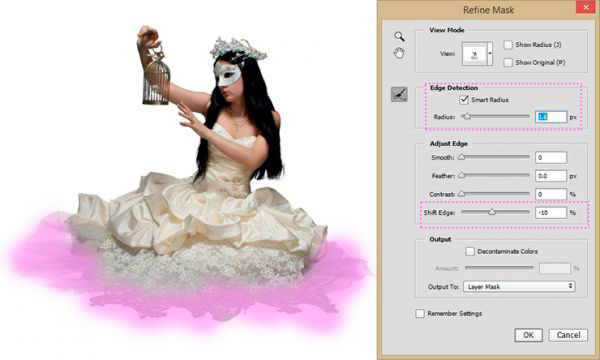600x360 pixels.
Task: Uncheck the Smart Radius checkbox
Action: pos(464,100)
